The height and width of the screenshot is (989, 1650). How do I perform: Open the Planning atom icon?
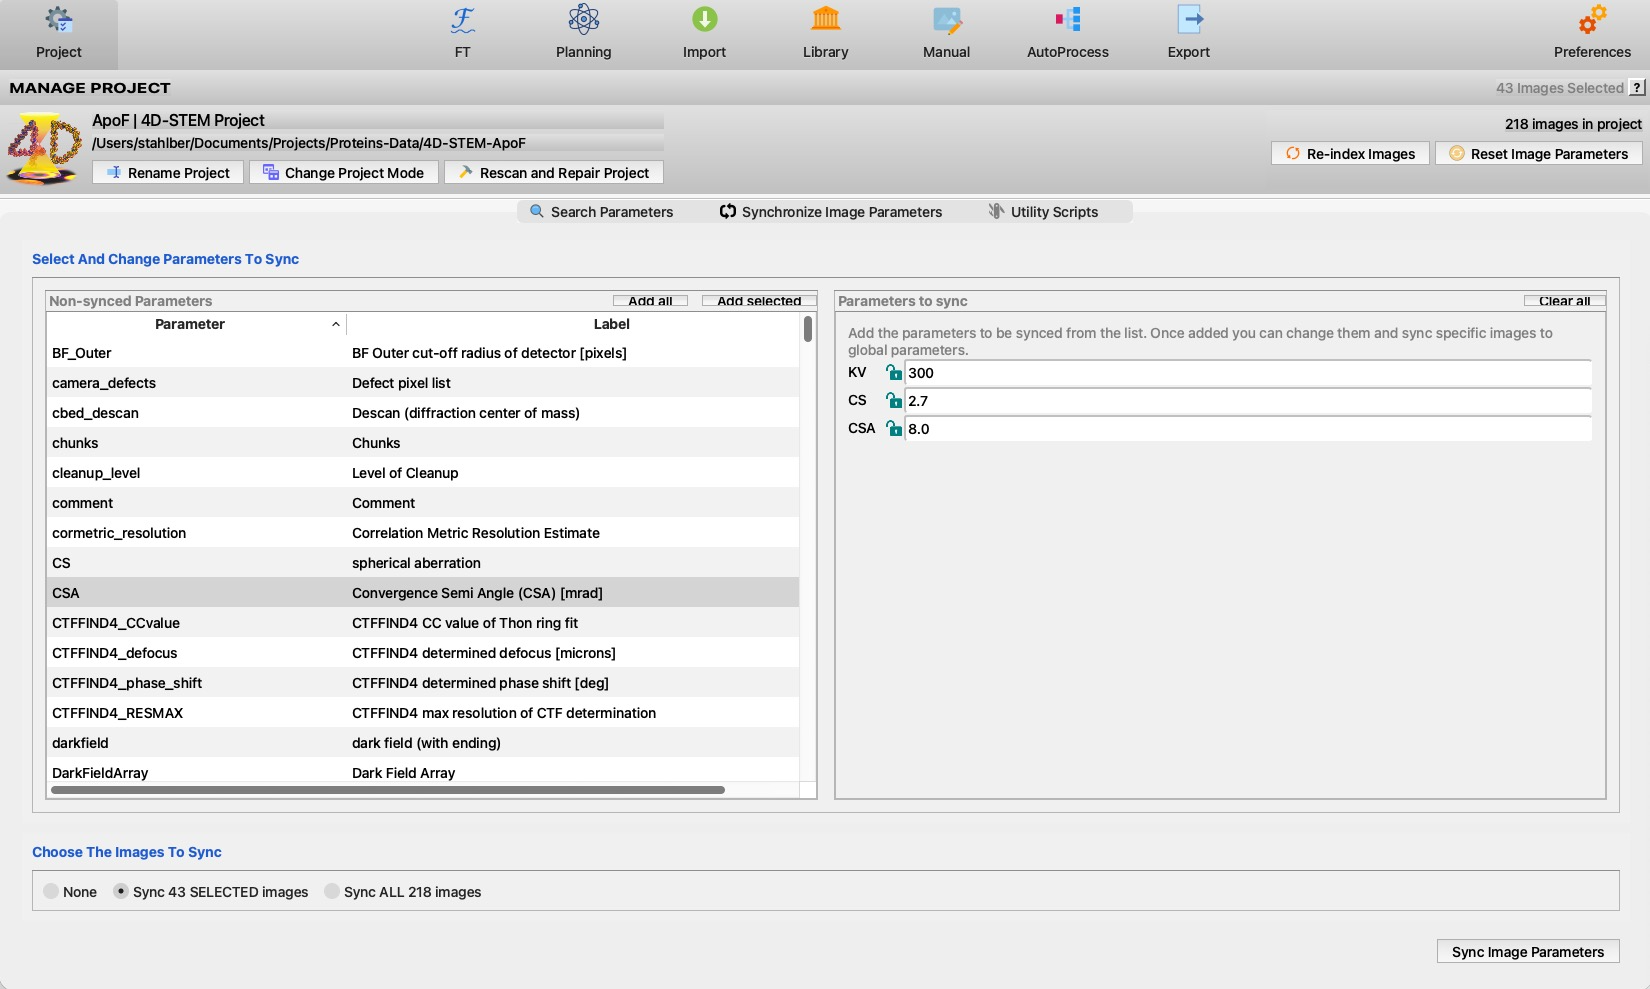click(583, 20)
